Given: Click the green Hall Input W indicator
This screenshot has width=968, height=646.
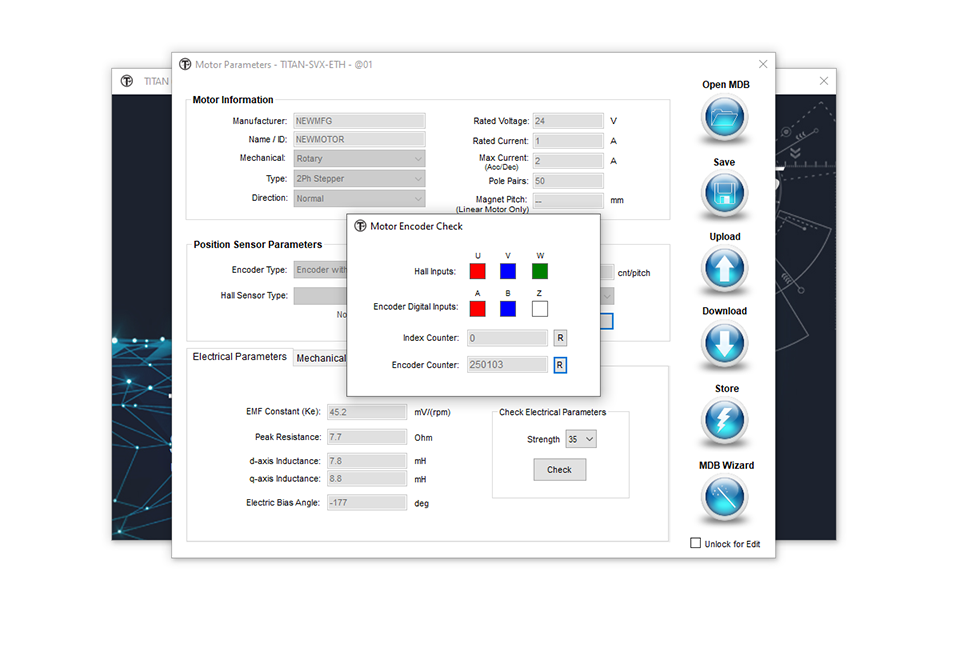Looking at the screenshot, I should (540, 271).
